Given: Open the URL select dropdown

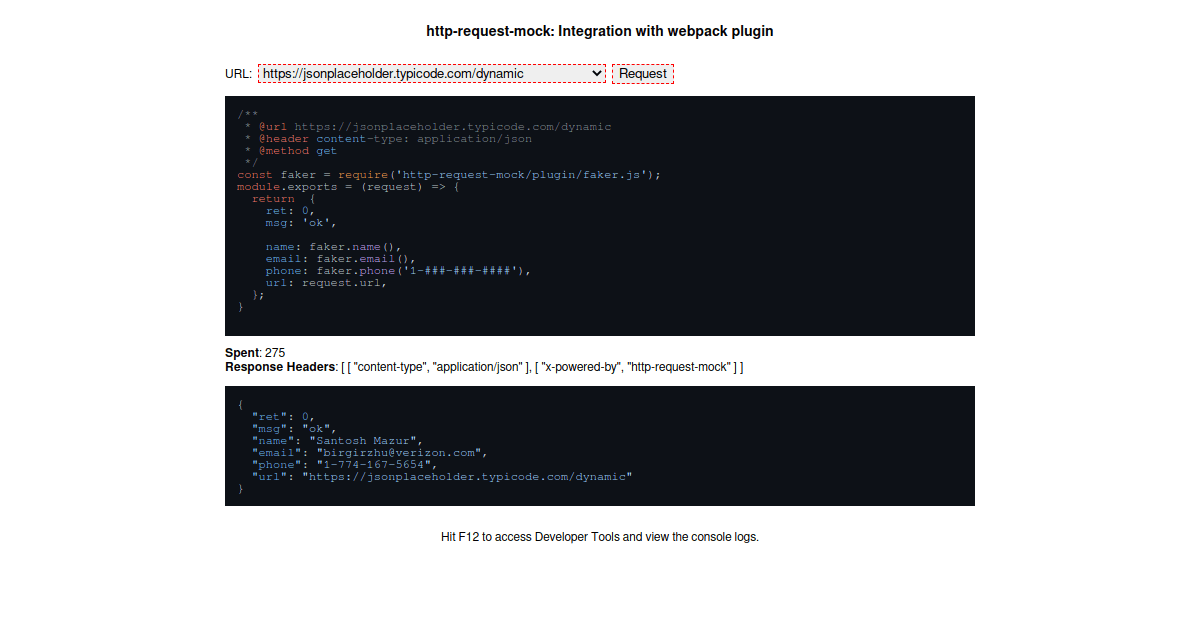Looking at the screenshot, I should [431, 73].
